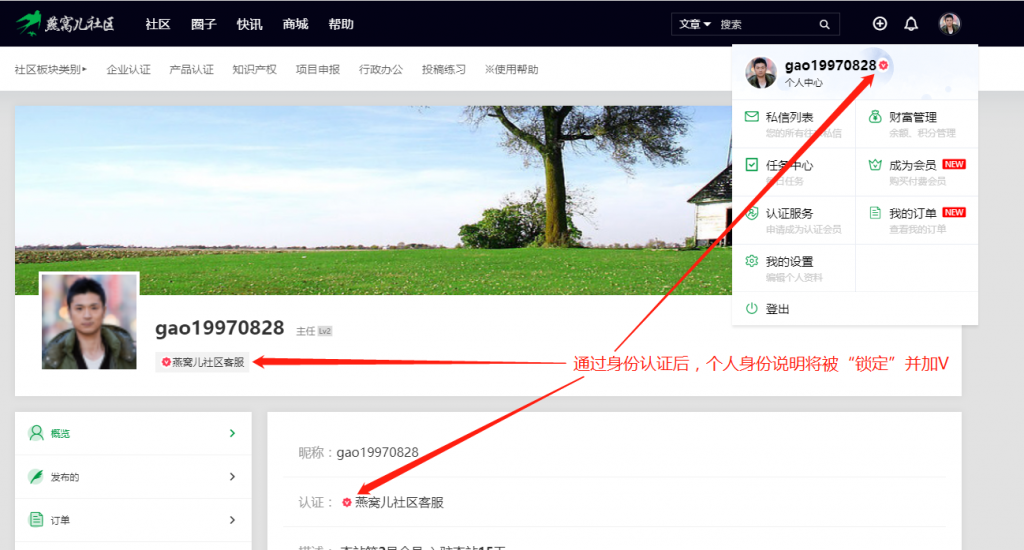Image resolution: width=1024 pixels, height=550 pixels.
Task: Click the 我的设置 label
Action: [x=789, y=261]
